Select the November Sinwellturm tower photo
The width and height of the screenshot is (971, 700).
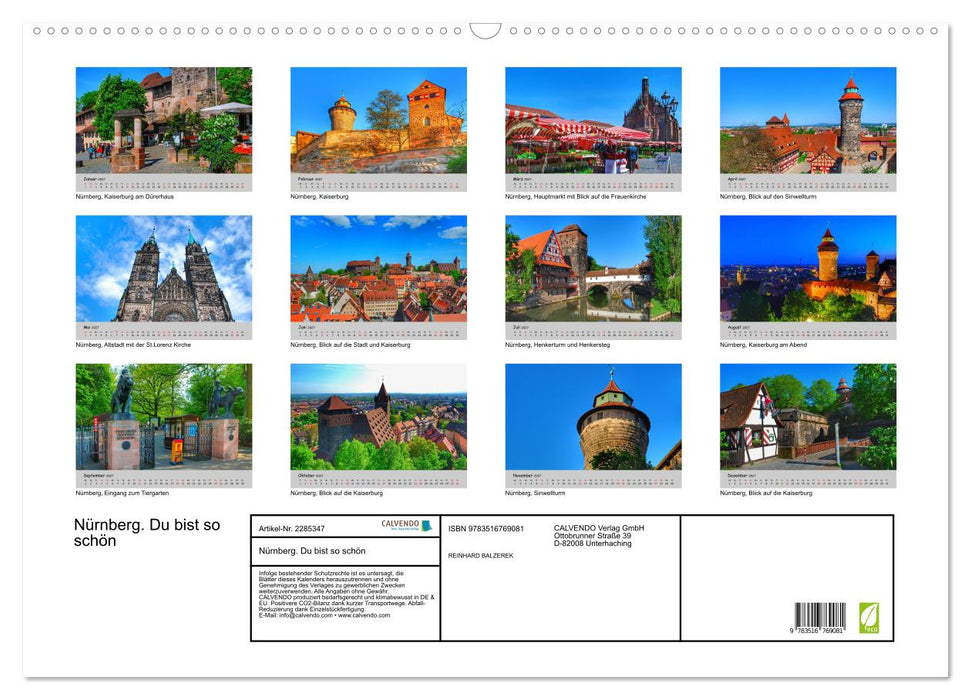coord(593,417)
